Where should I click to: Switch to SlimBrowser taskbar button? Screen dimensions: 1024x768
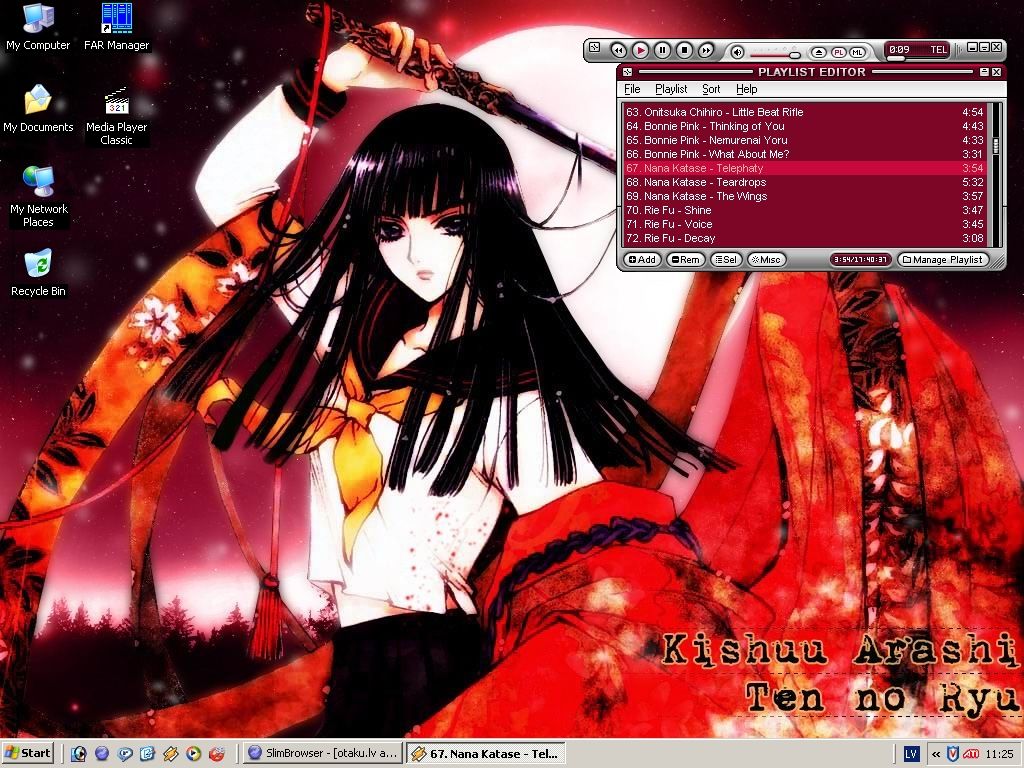click(323, 754)
